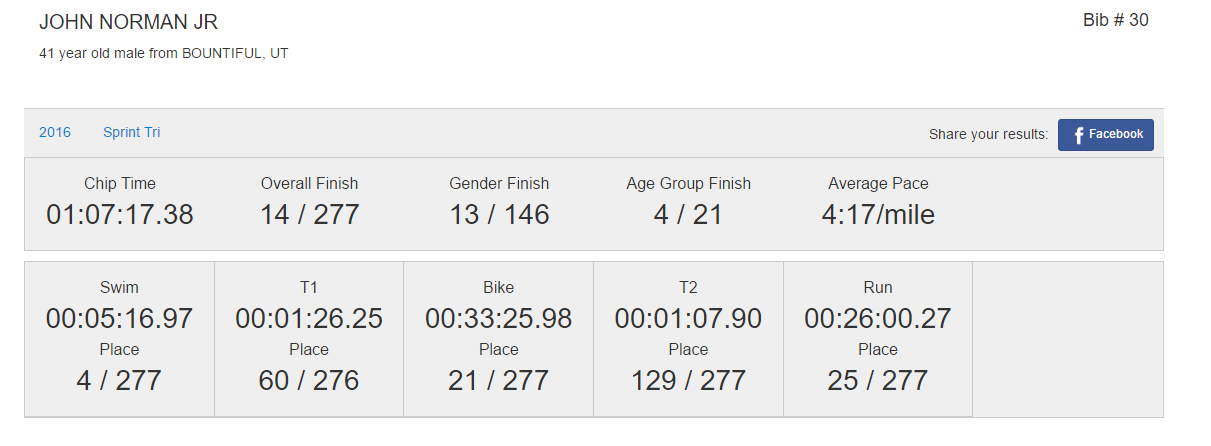Select the Run split time 00:26:00.27
1211x446 pixels.
878,319
